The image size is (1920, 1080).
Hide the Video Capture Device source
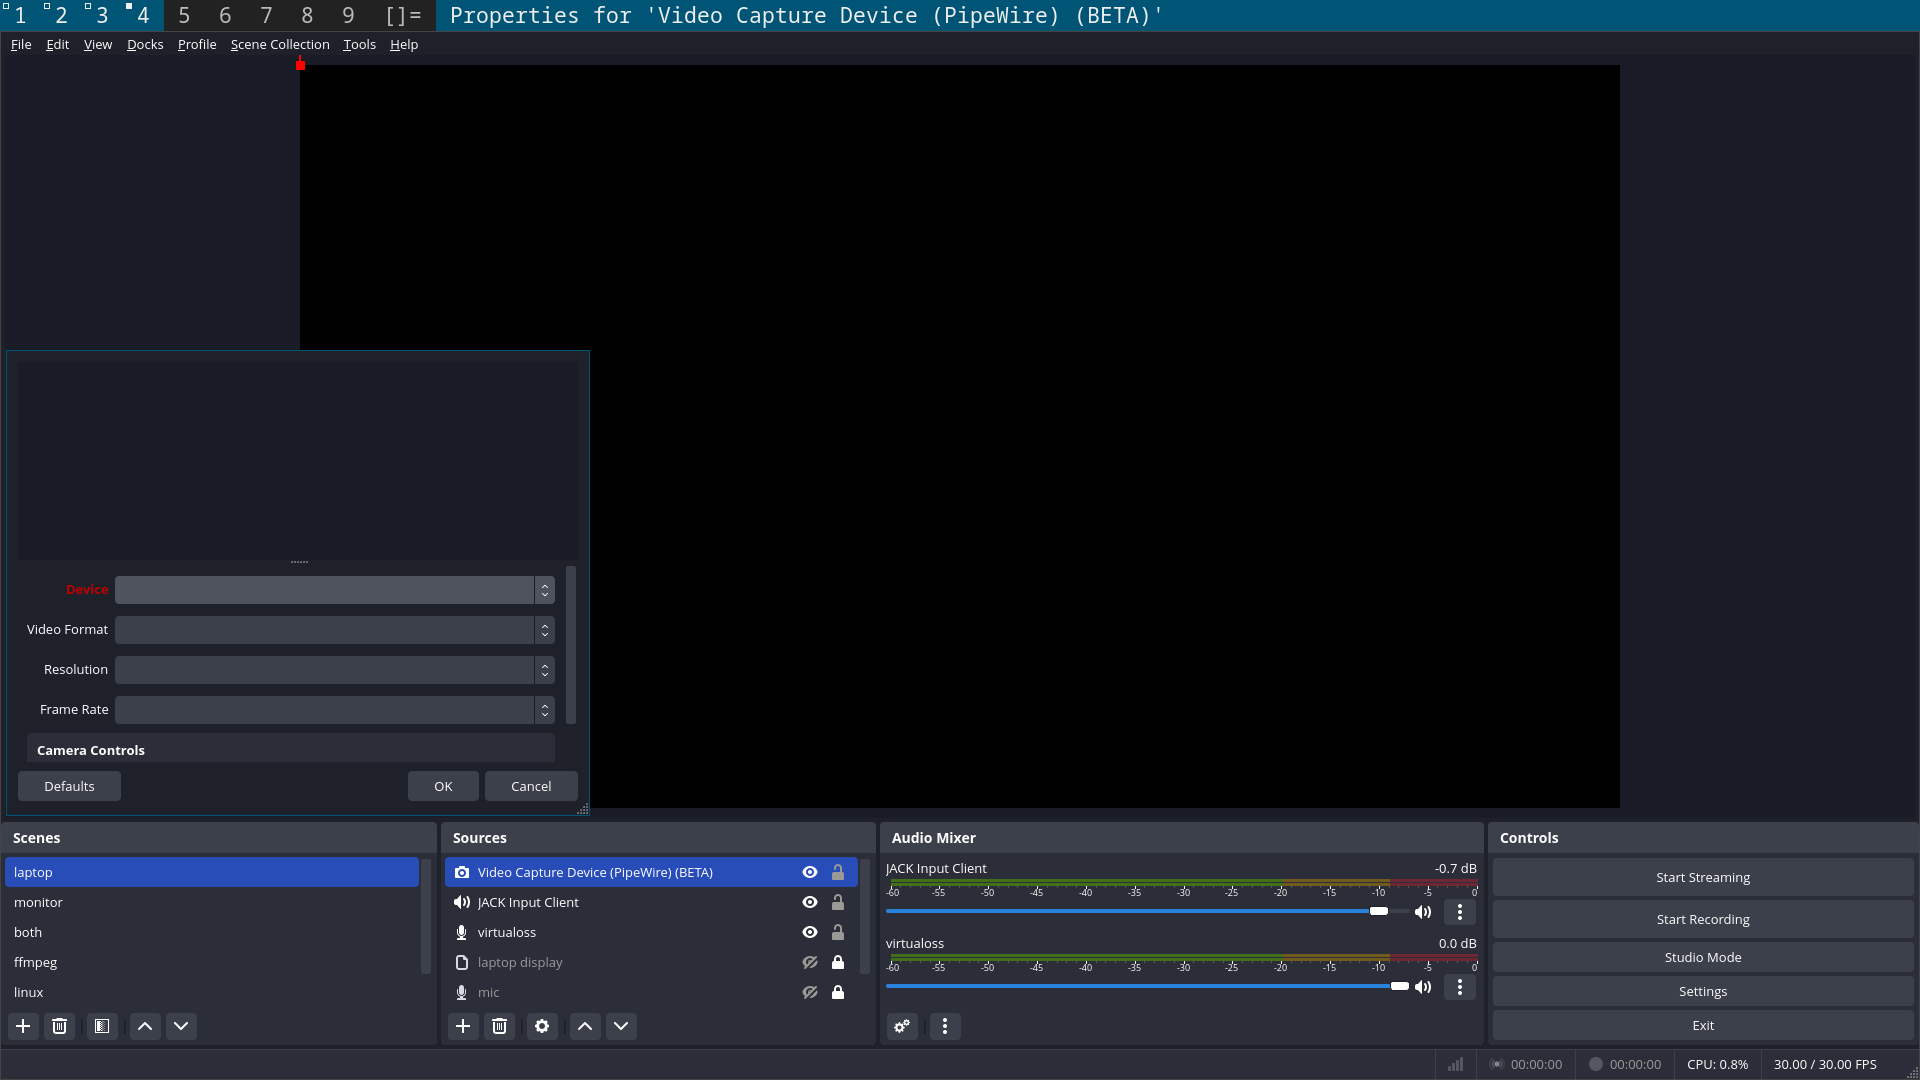pos(809,872)
